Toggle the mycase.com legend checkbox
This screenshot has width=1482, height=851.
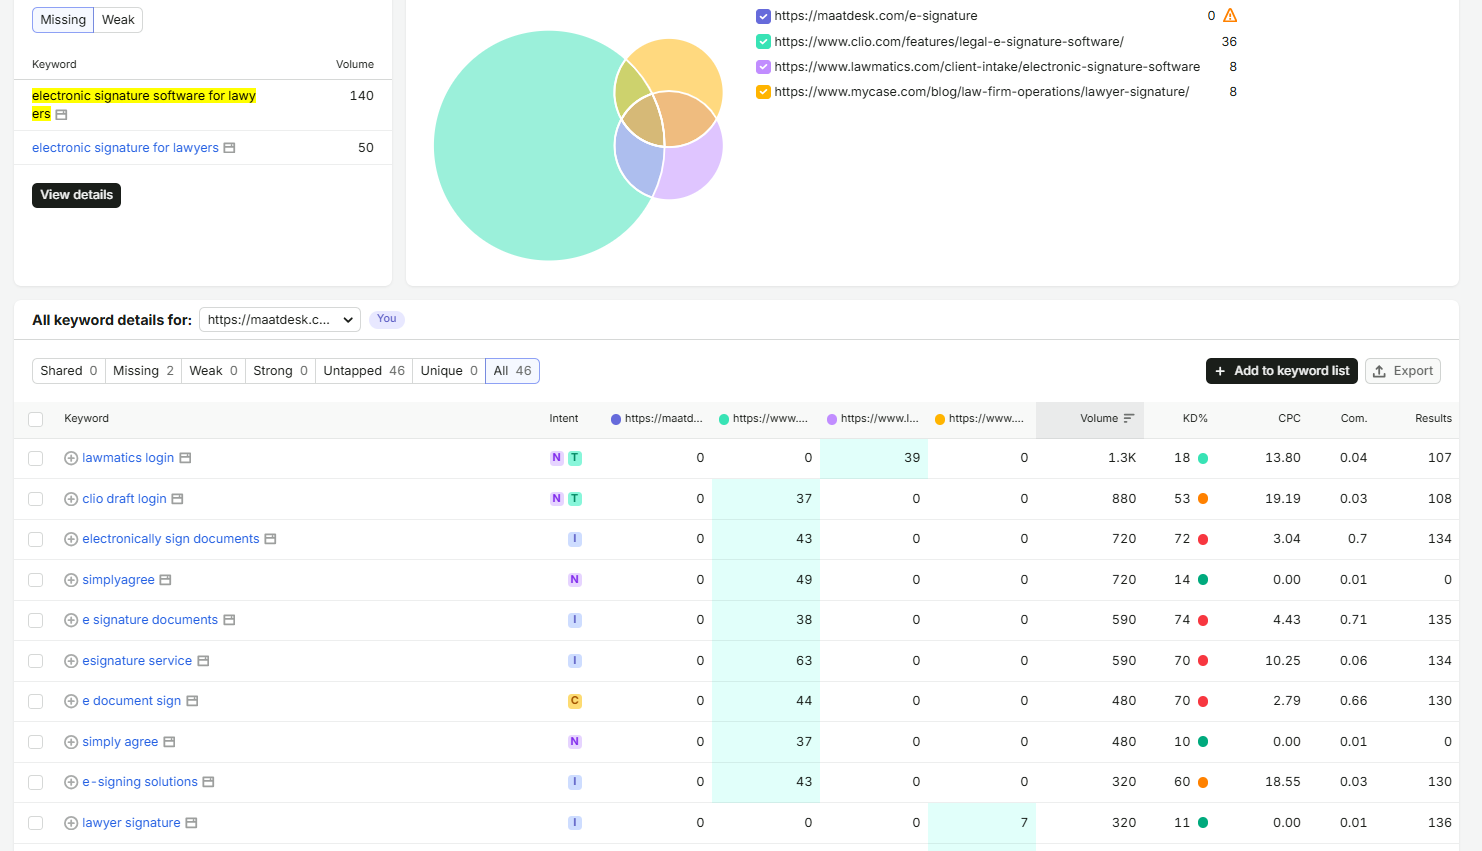[763, 92]
